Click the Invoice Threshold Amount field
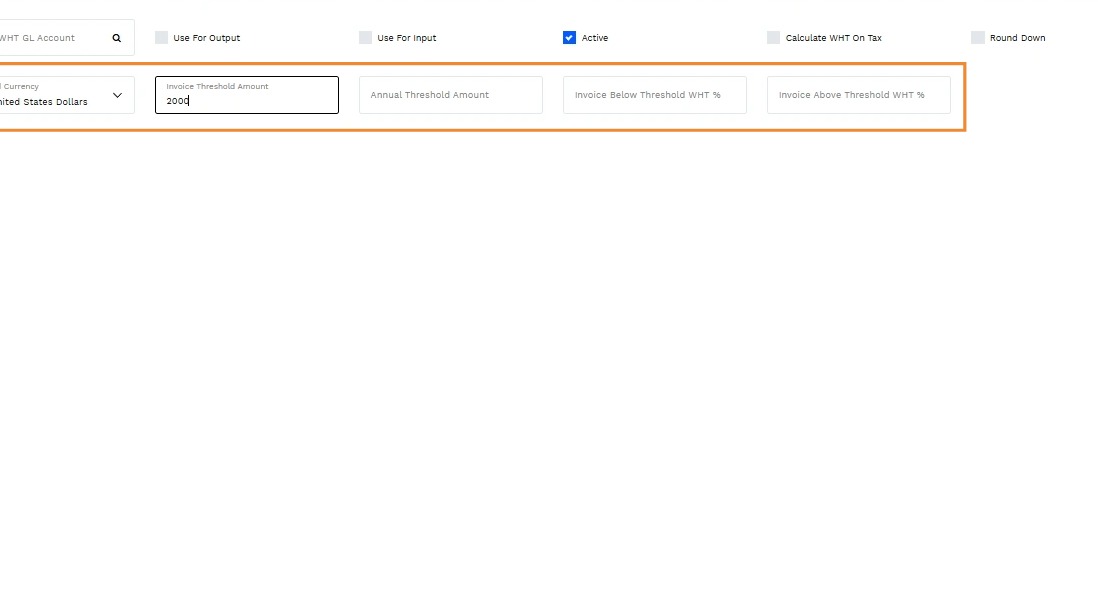The width and height of the screenshot is (1098, 613). point(246,95)
